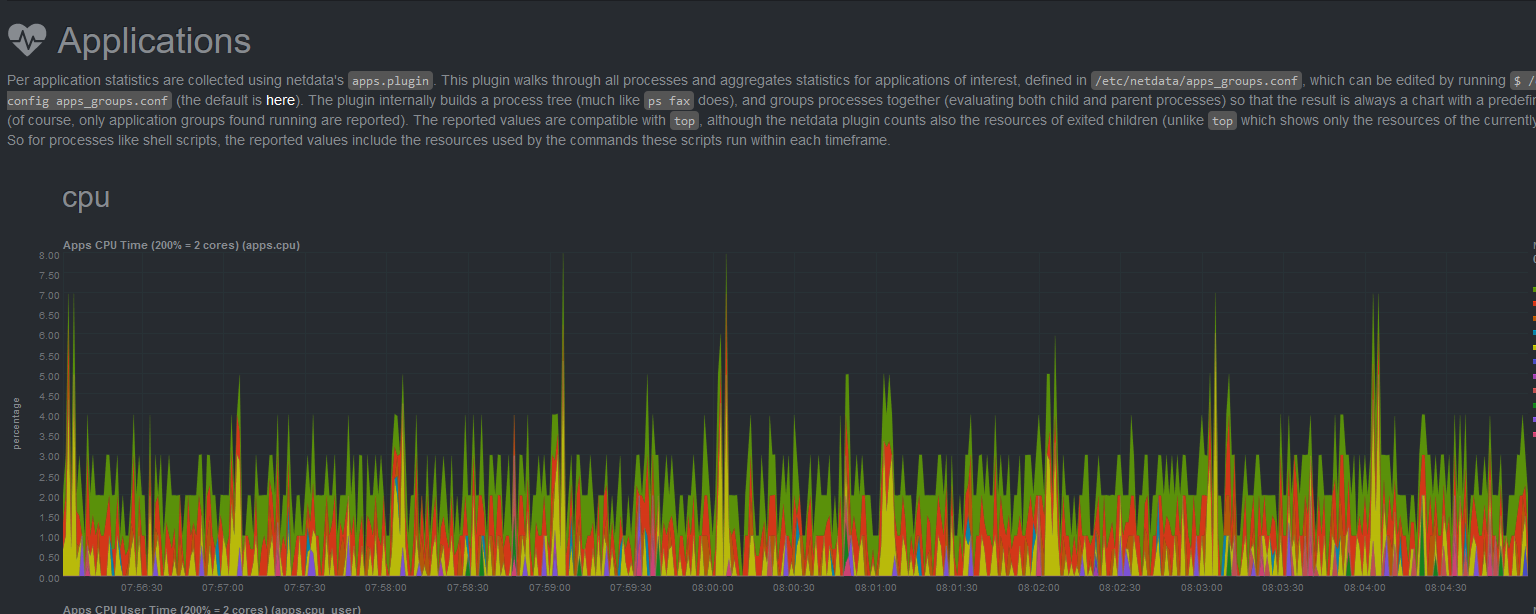Click the Apps CPU Time chart title
Screen dimensions: 1536x614
click(x=180, y=245)
